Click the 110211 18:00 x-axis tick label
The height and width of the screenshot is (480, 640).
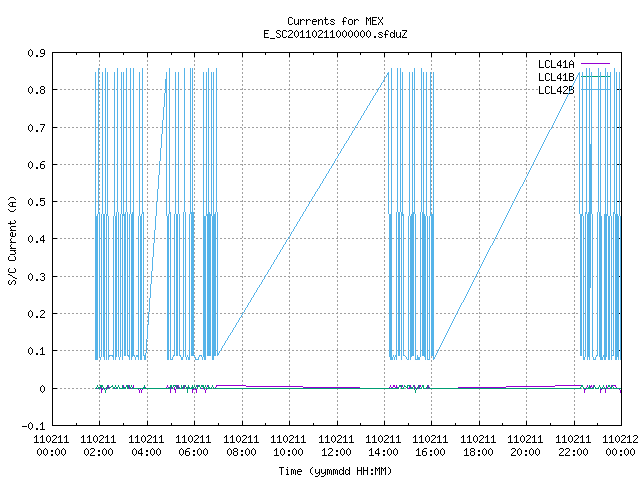478,446
